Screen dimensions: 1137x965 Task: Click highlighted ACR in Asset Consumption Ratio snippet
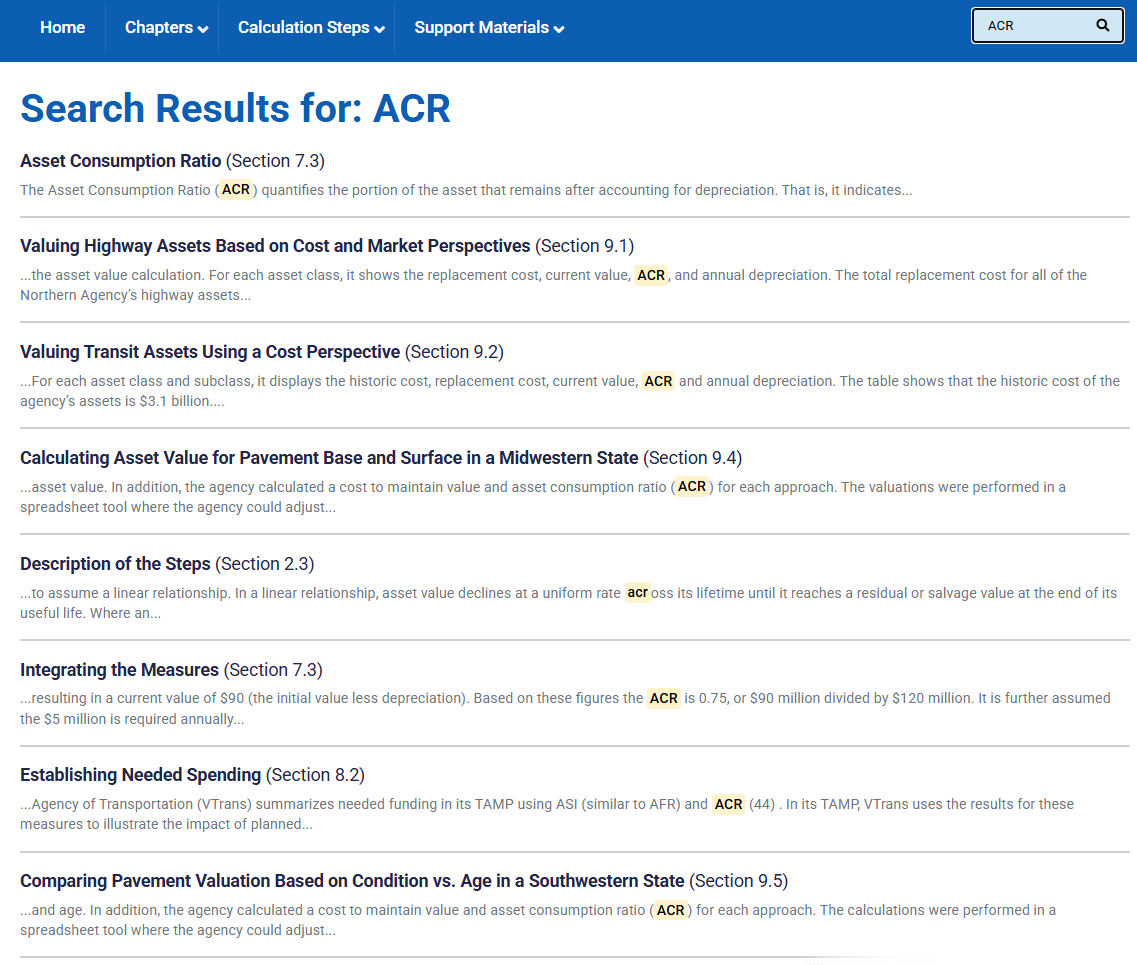[236, 190]
